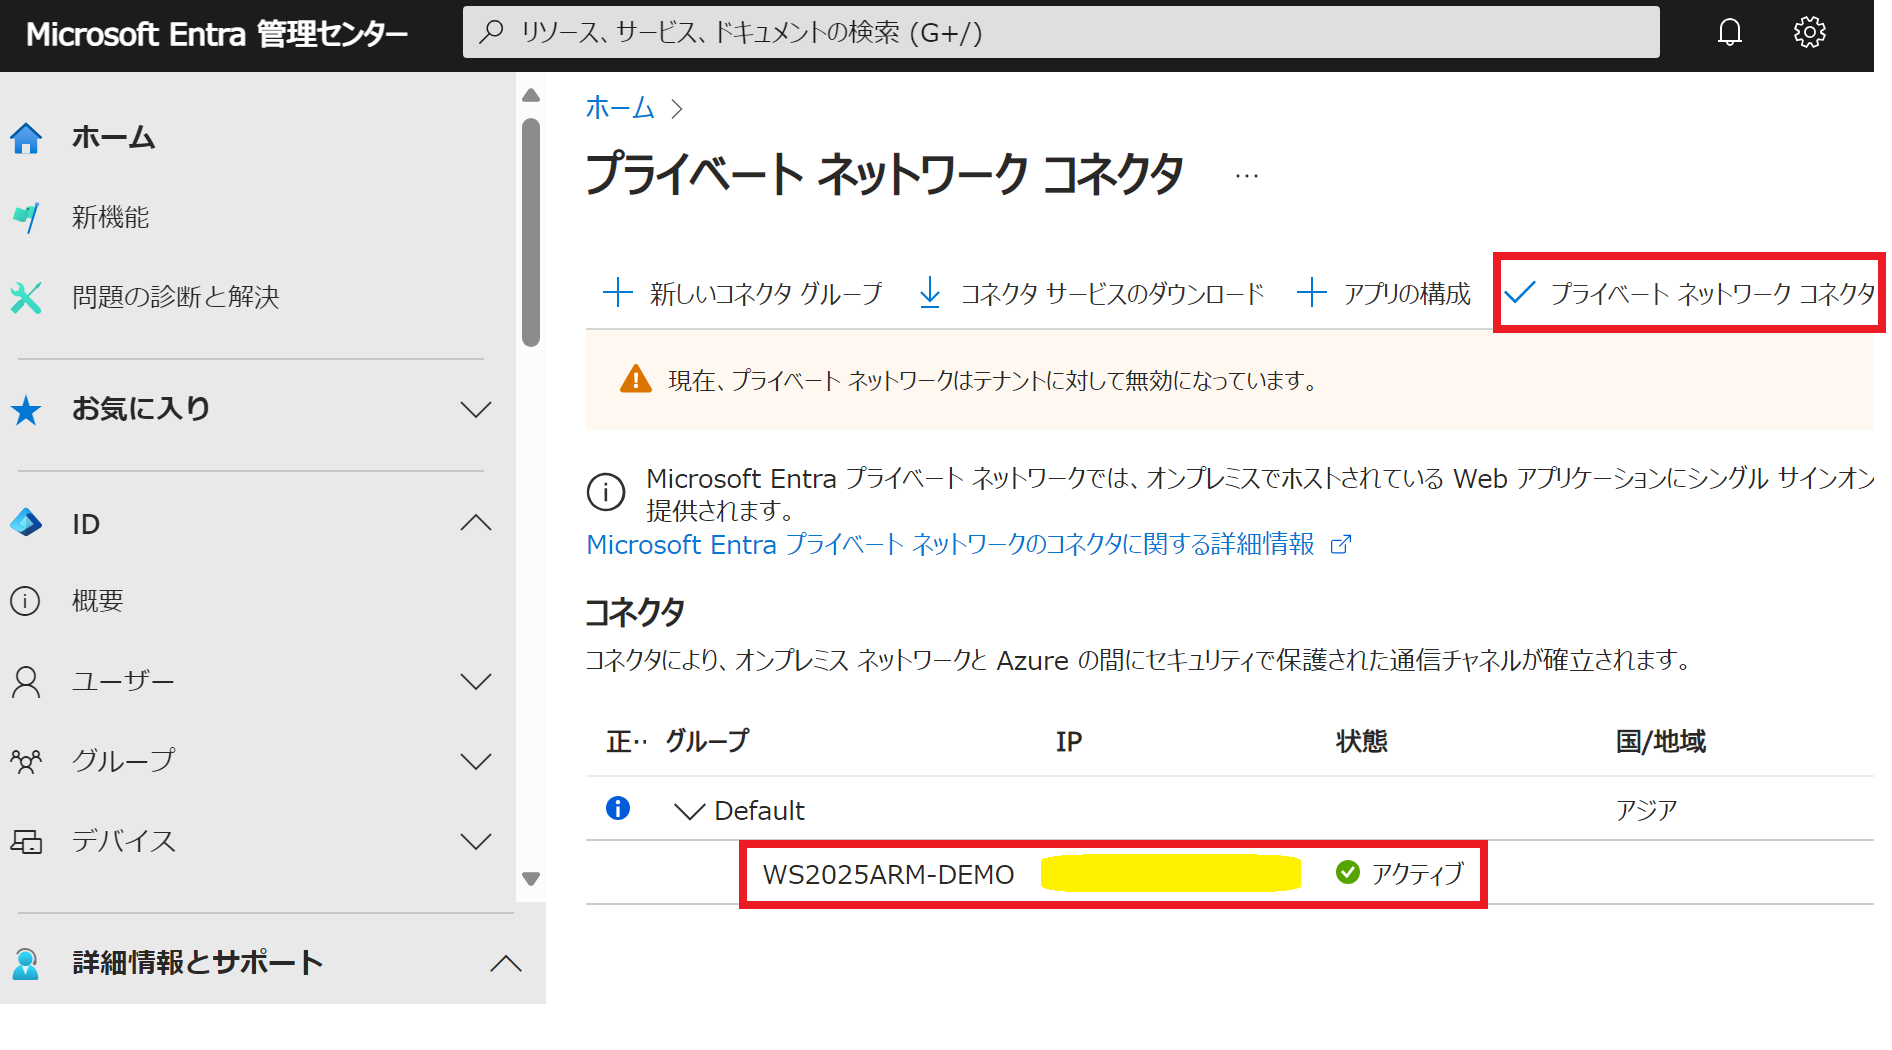
Task: Open the settings gear icon
Action: click(x=1810, y=33)
